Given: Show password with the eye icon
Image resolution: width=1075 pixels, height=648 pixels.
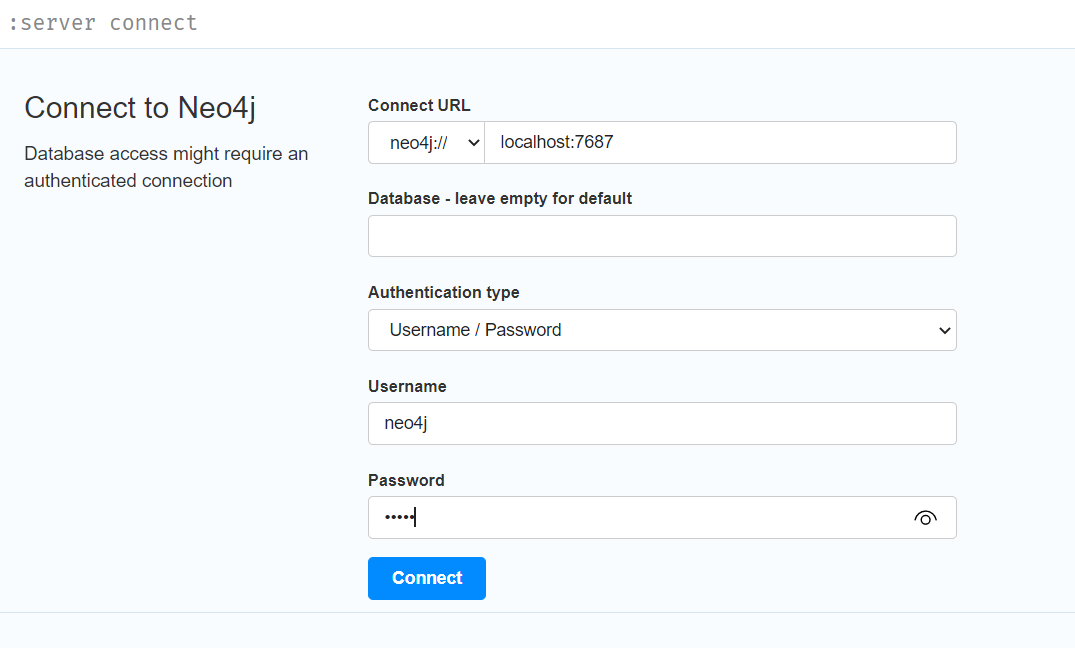Looking at the screenshot, I should (x=925, y=518).
